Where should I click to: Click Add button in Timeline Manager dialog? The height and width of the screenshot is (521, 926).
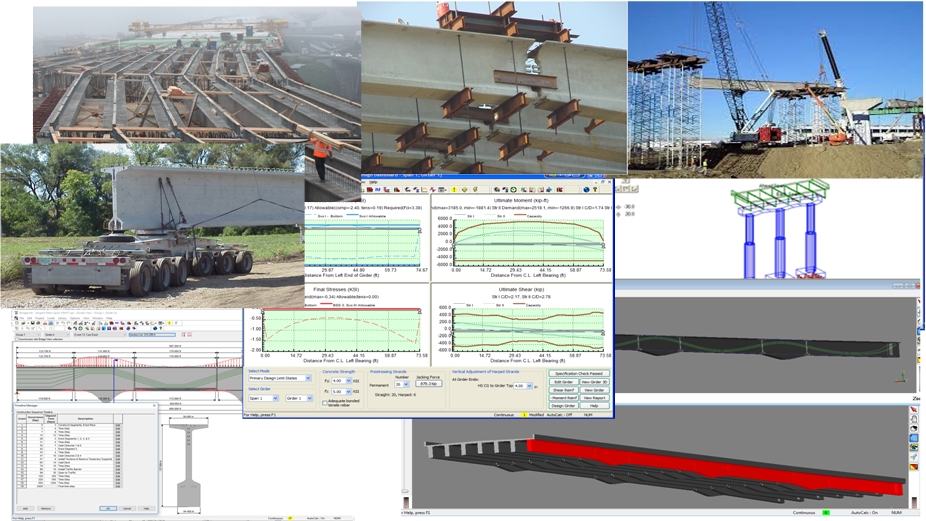(x=25, y=509)
